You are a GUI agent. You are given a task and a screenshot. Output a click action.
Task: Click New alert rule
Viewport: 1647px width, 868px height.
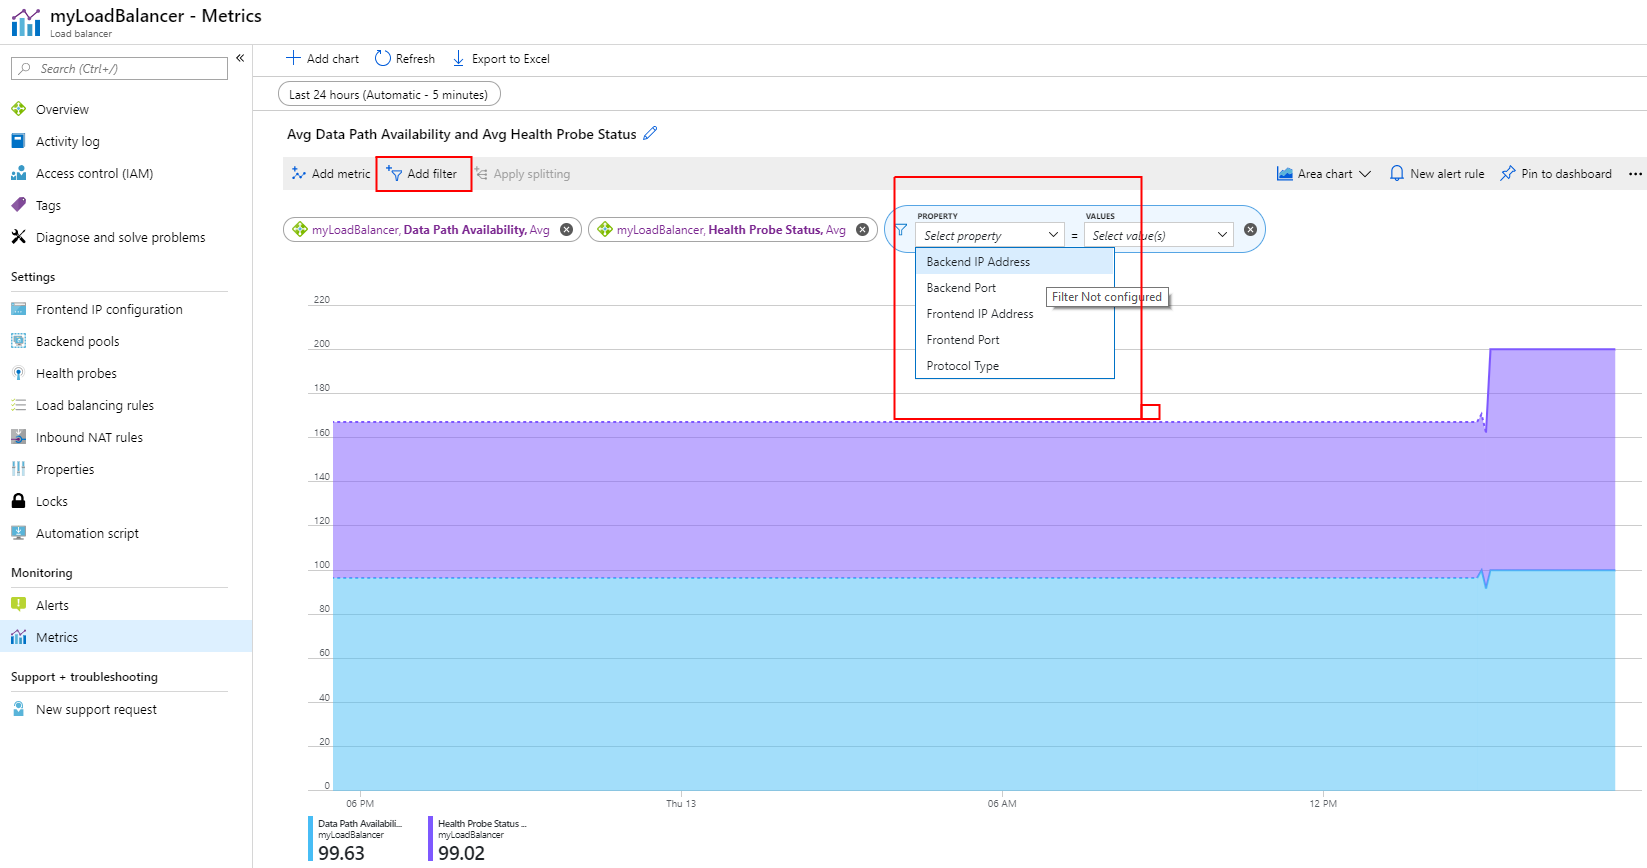[x=1437, y=174]
